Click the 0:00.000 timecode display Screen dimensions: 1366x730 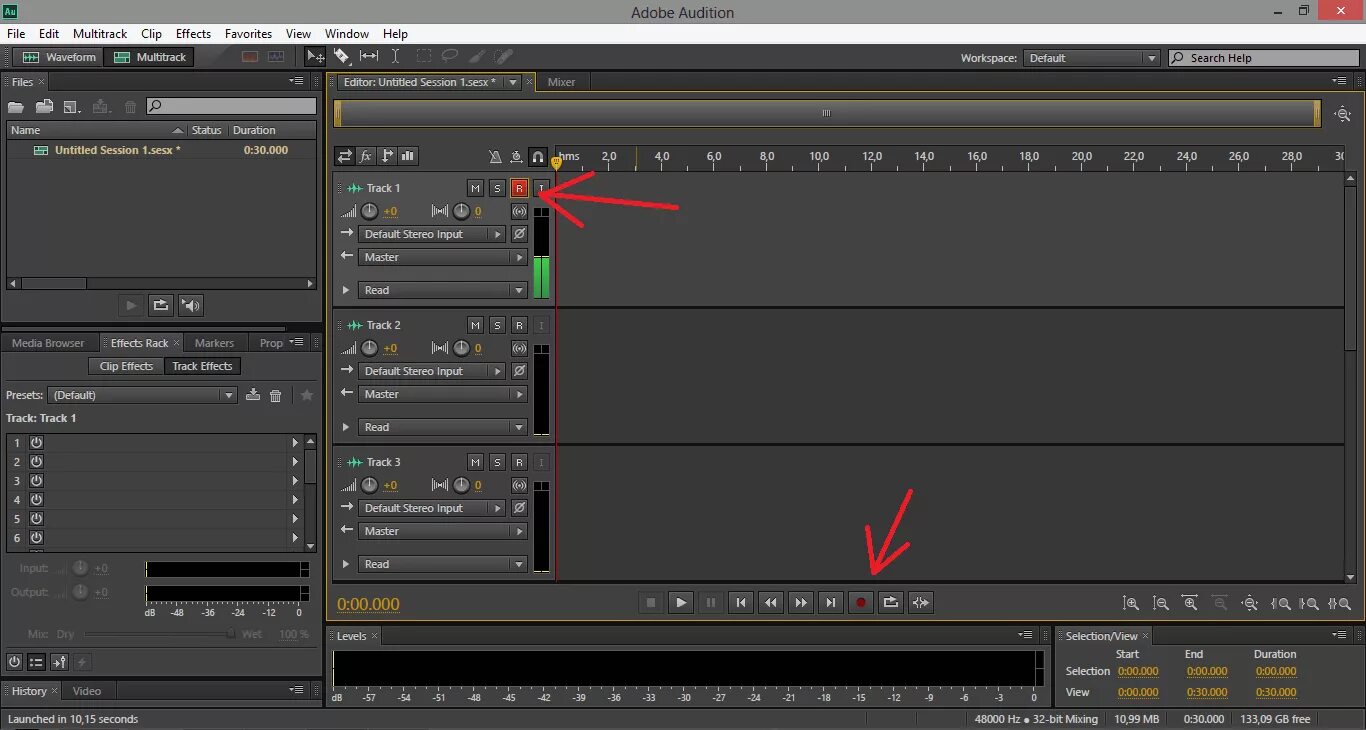click(368, 604)
